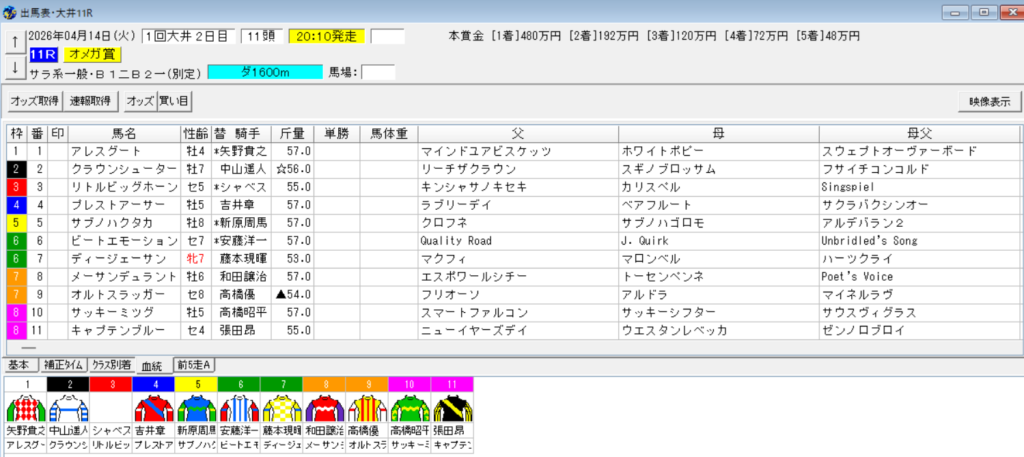Click dam J. Quirk cell
Viewport: 1024px width, 457px height.
coord(718,241)
